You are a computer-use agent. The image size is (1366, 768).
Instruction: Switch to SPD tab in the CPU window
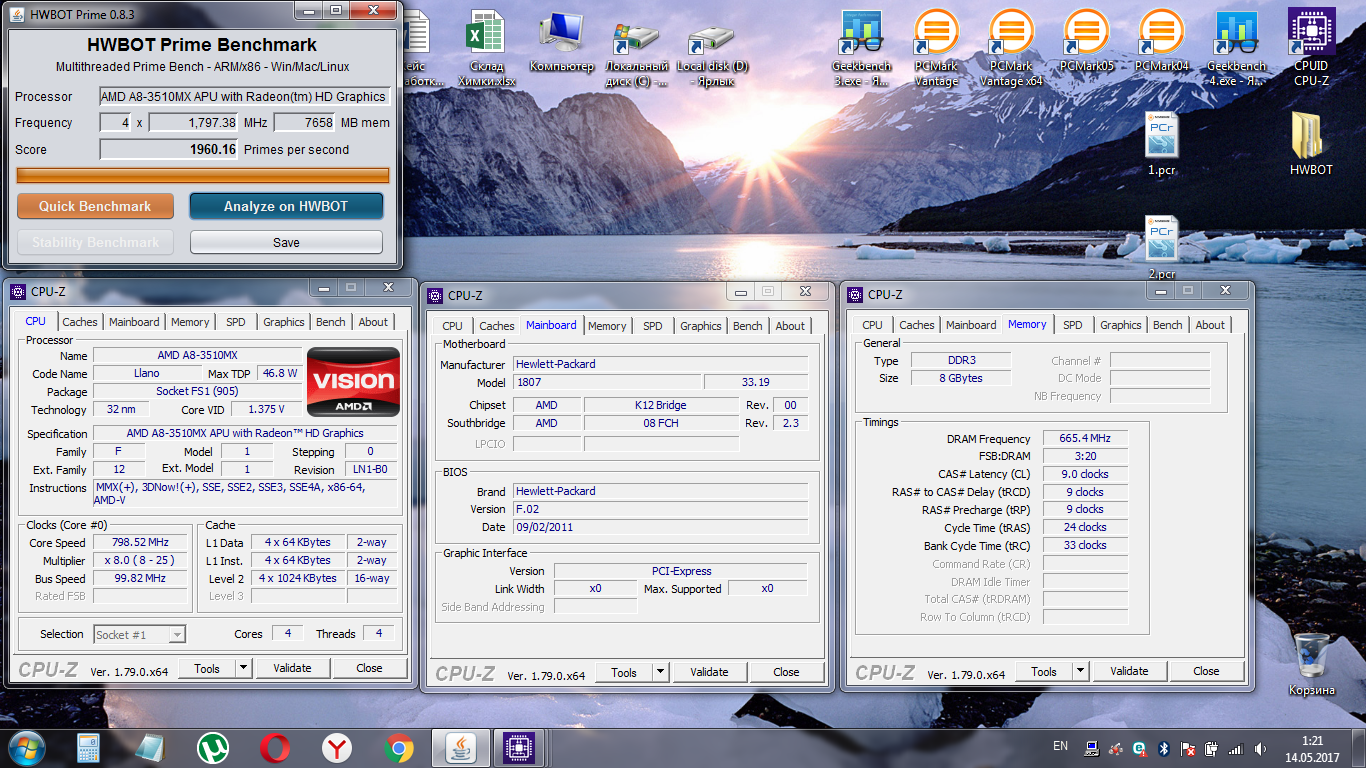click(x=235, y=322)
